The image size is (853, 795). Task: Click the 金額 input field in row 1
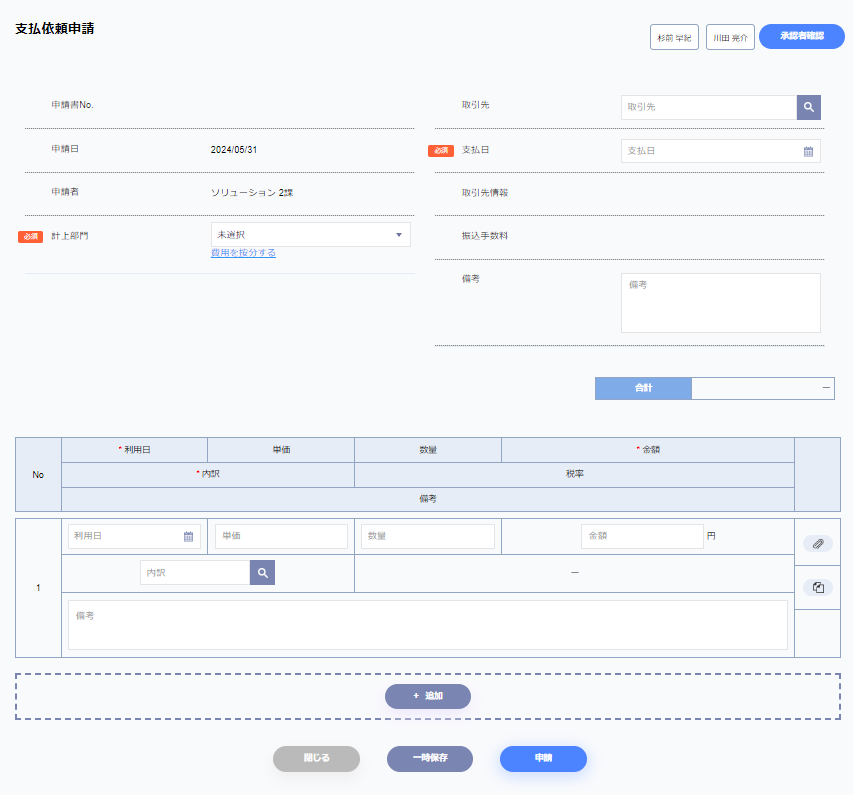tap(642, 536)
